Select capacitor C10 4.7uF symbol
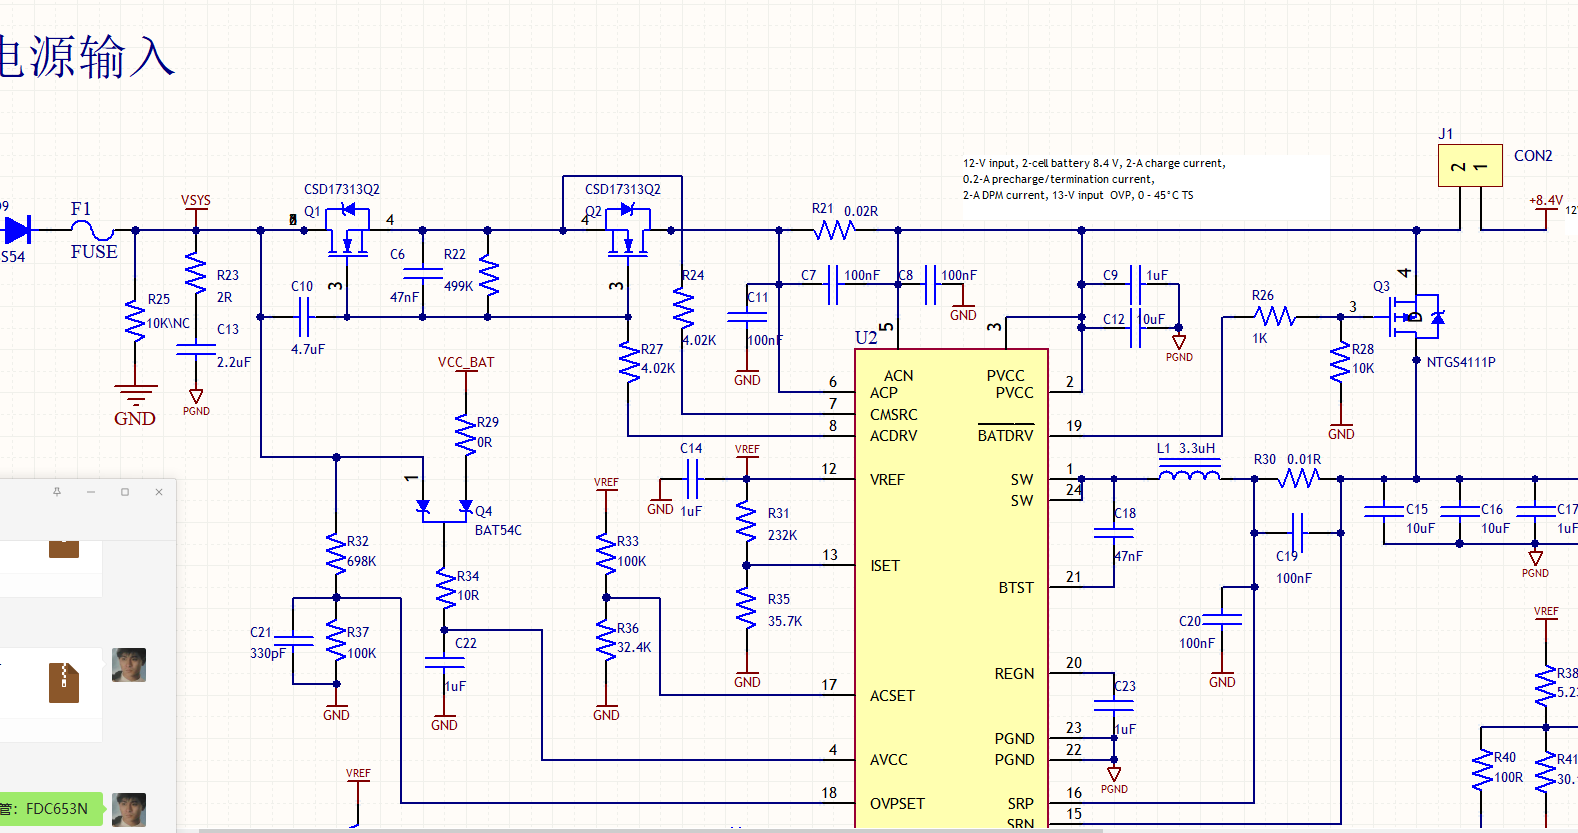 coord(304,317)
